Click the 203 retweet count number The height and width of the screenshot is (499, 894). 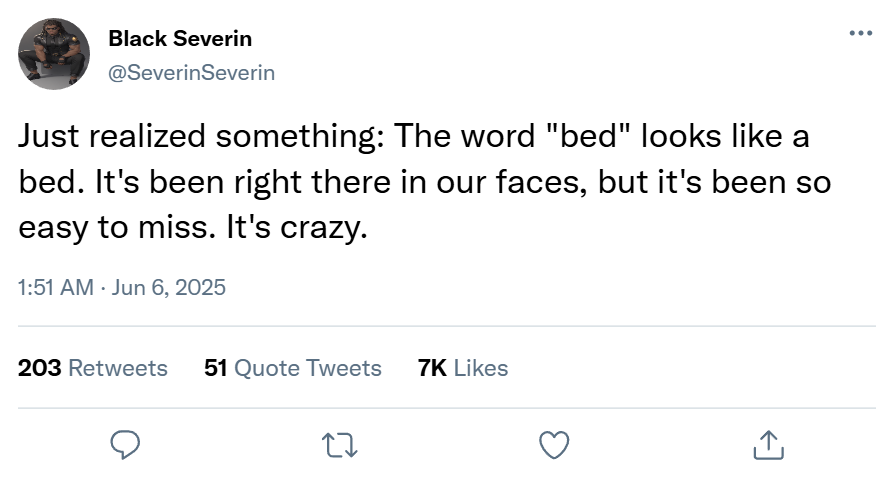point(40,368)
